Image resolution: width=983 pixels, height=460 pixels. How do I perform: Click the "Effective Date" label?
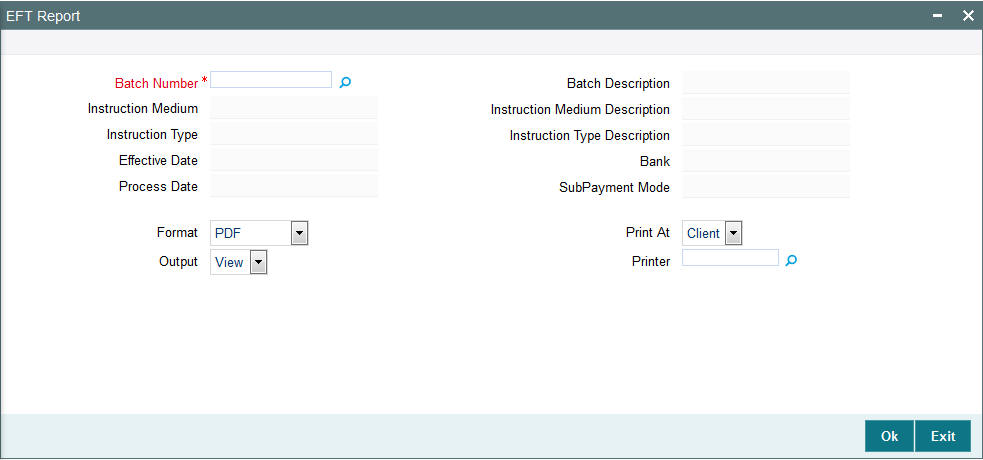pos(159,160)
